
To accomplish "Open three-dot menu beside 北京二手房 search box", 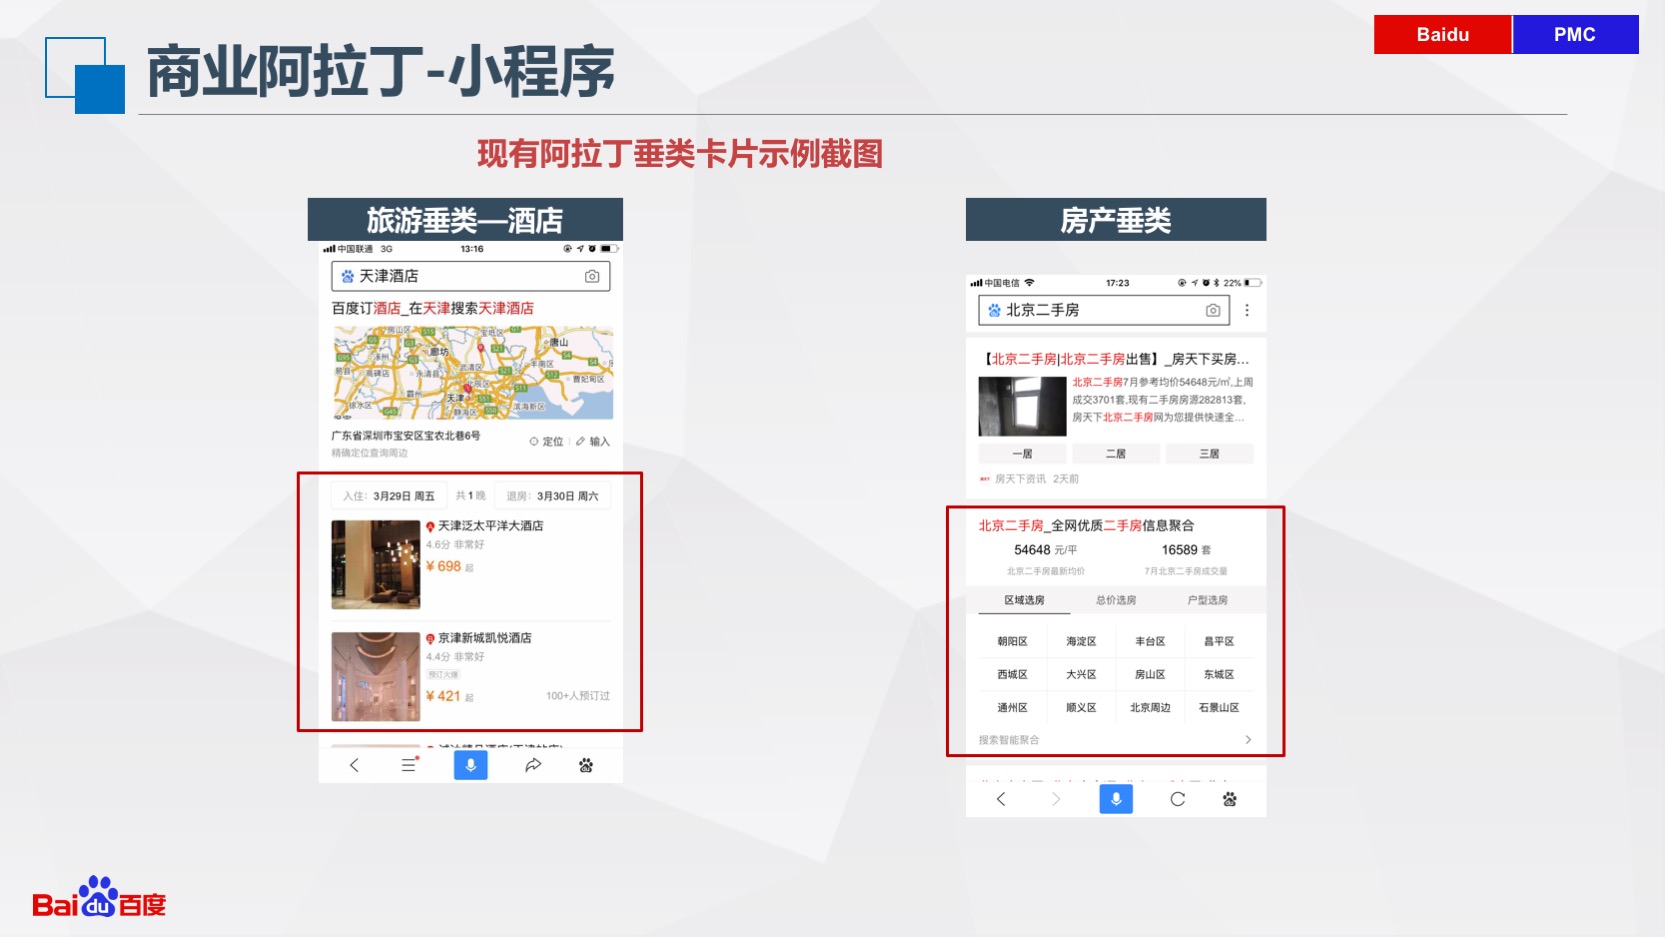I will [1247, 310].
